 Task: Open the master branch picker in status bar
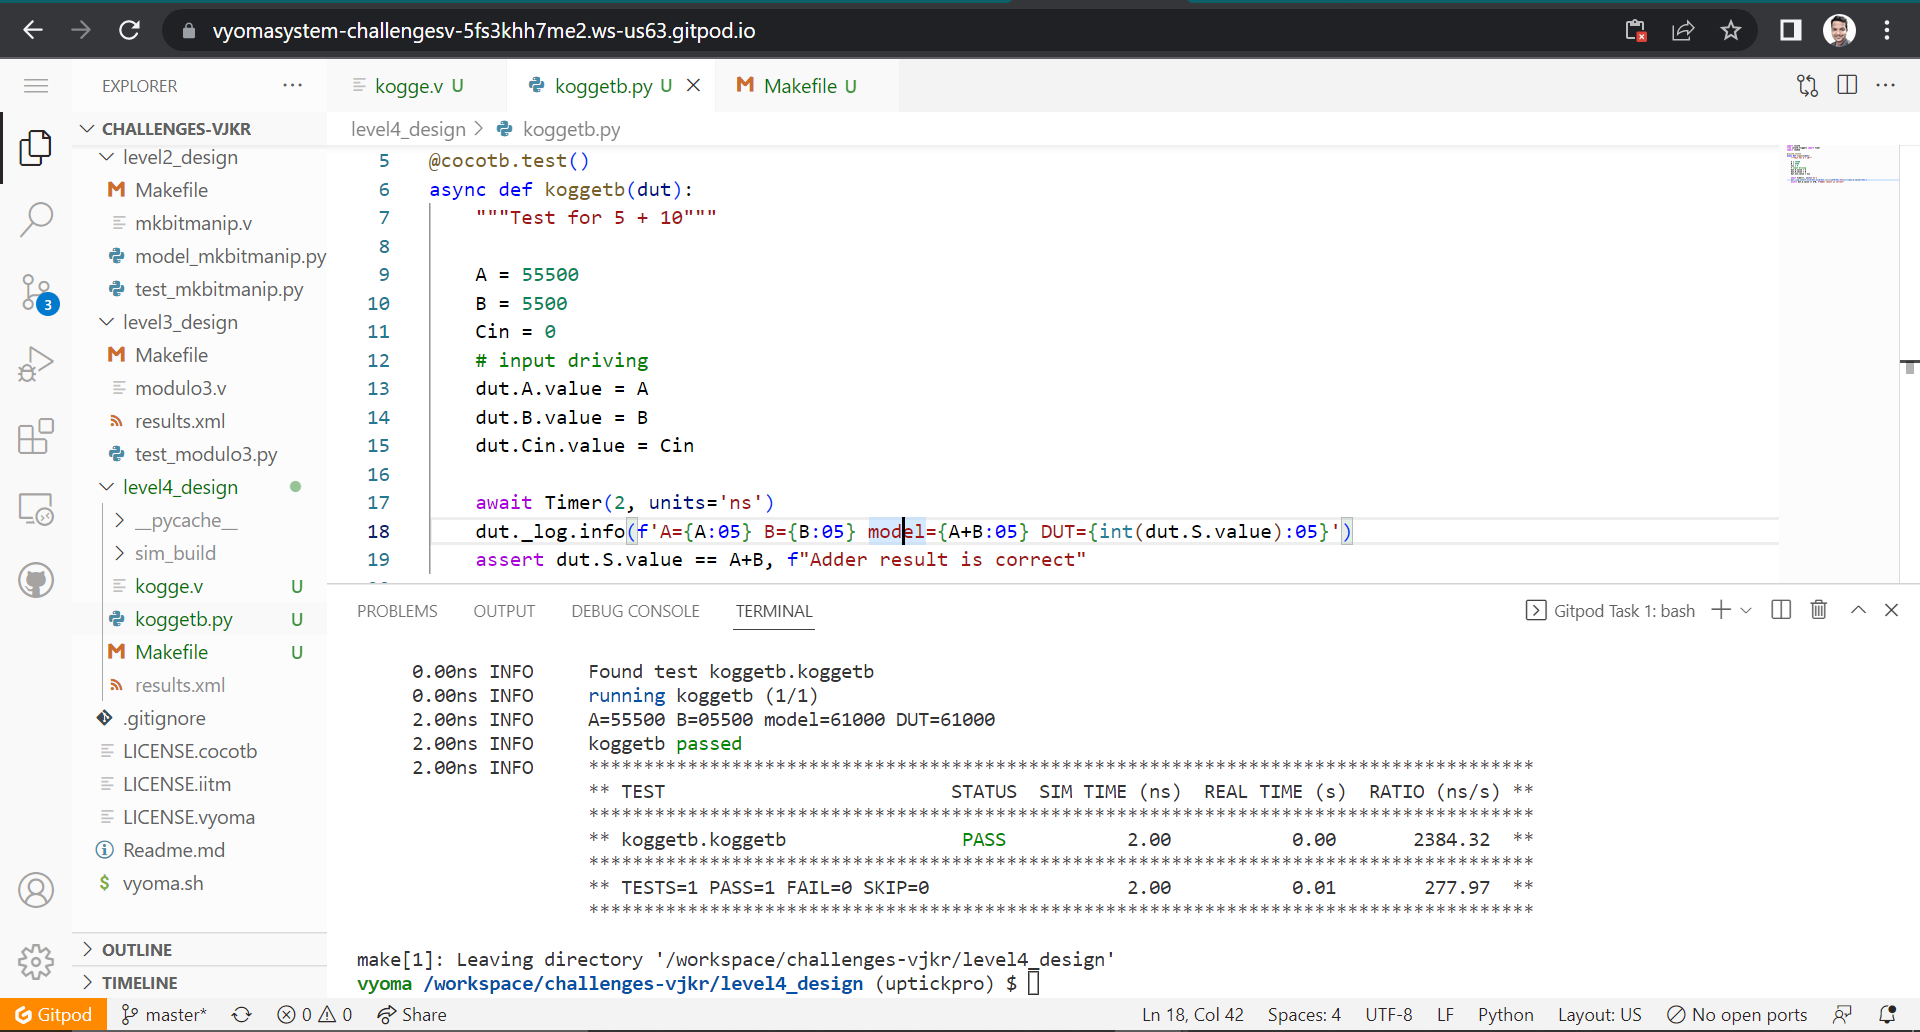coord(163,1014)
